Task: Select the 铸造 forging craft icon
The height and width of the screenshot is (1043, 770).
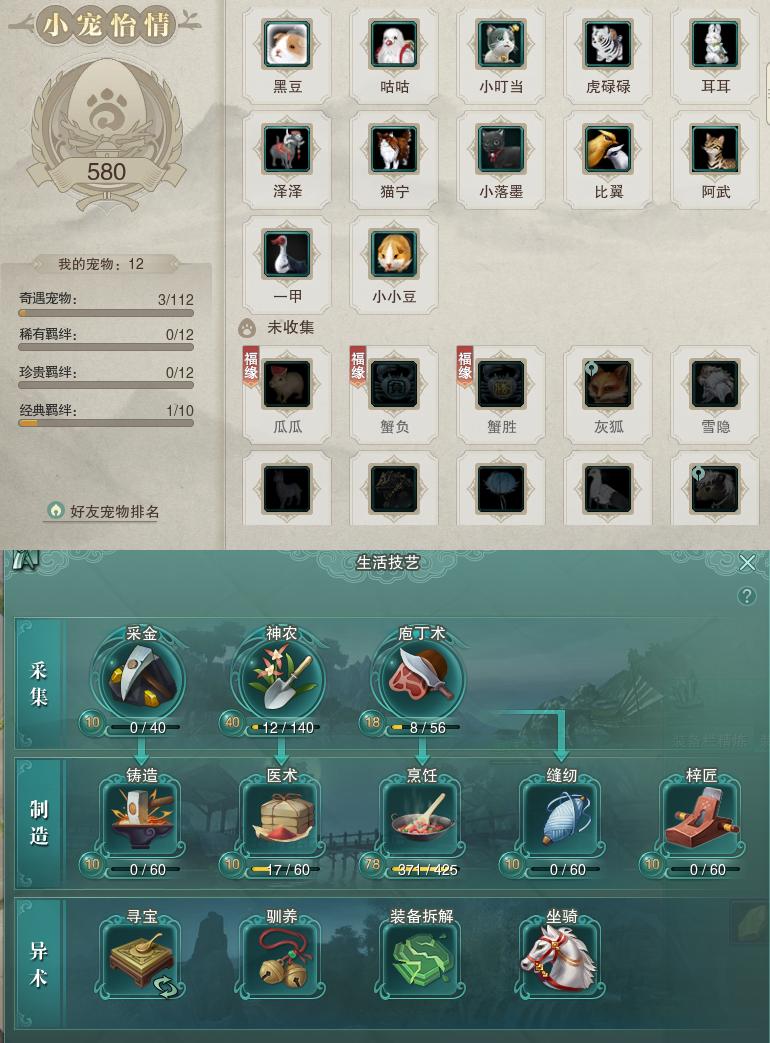Action: click(x=142, y=820)
